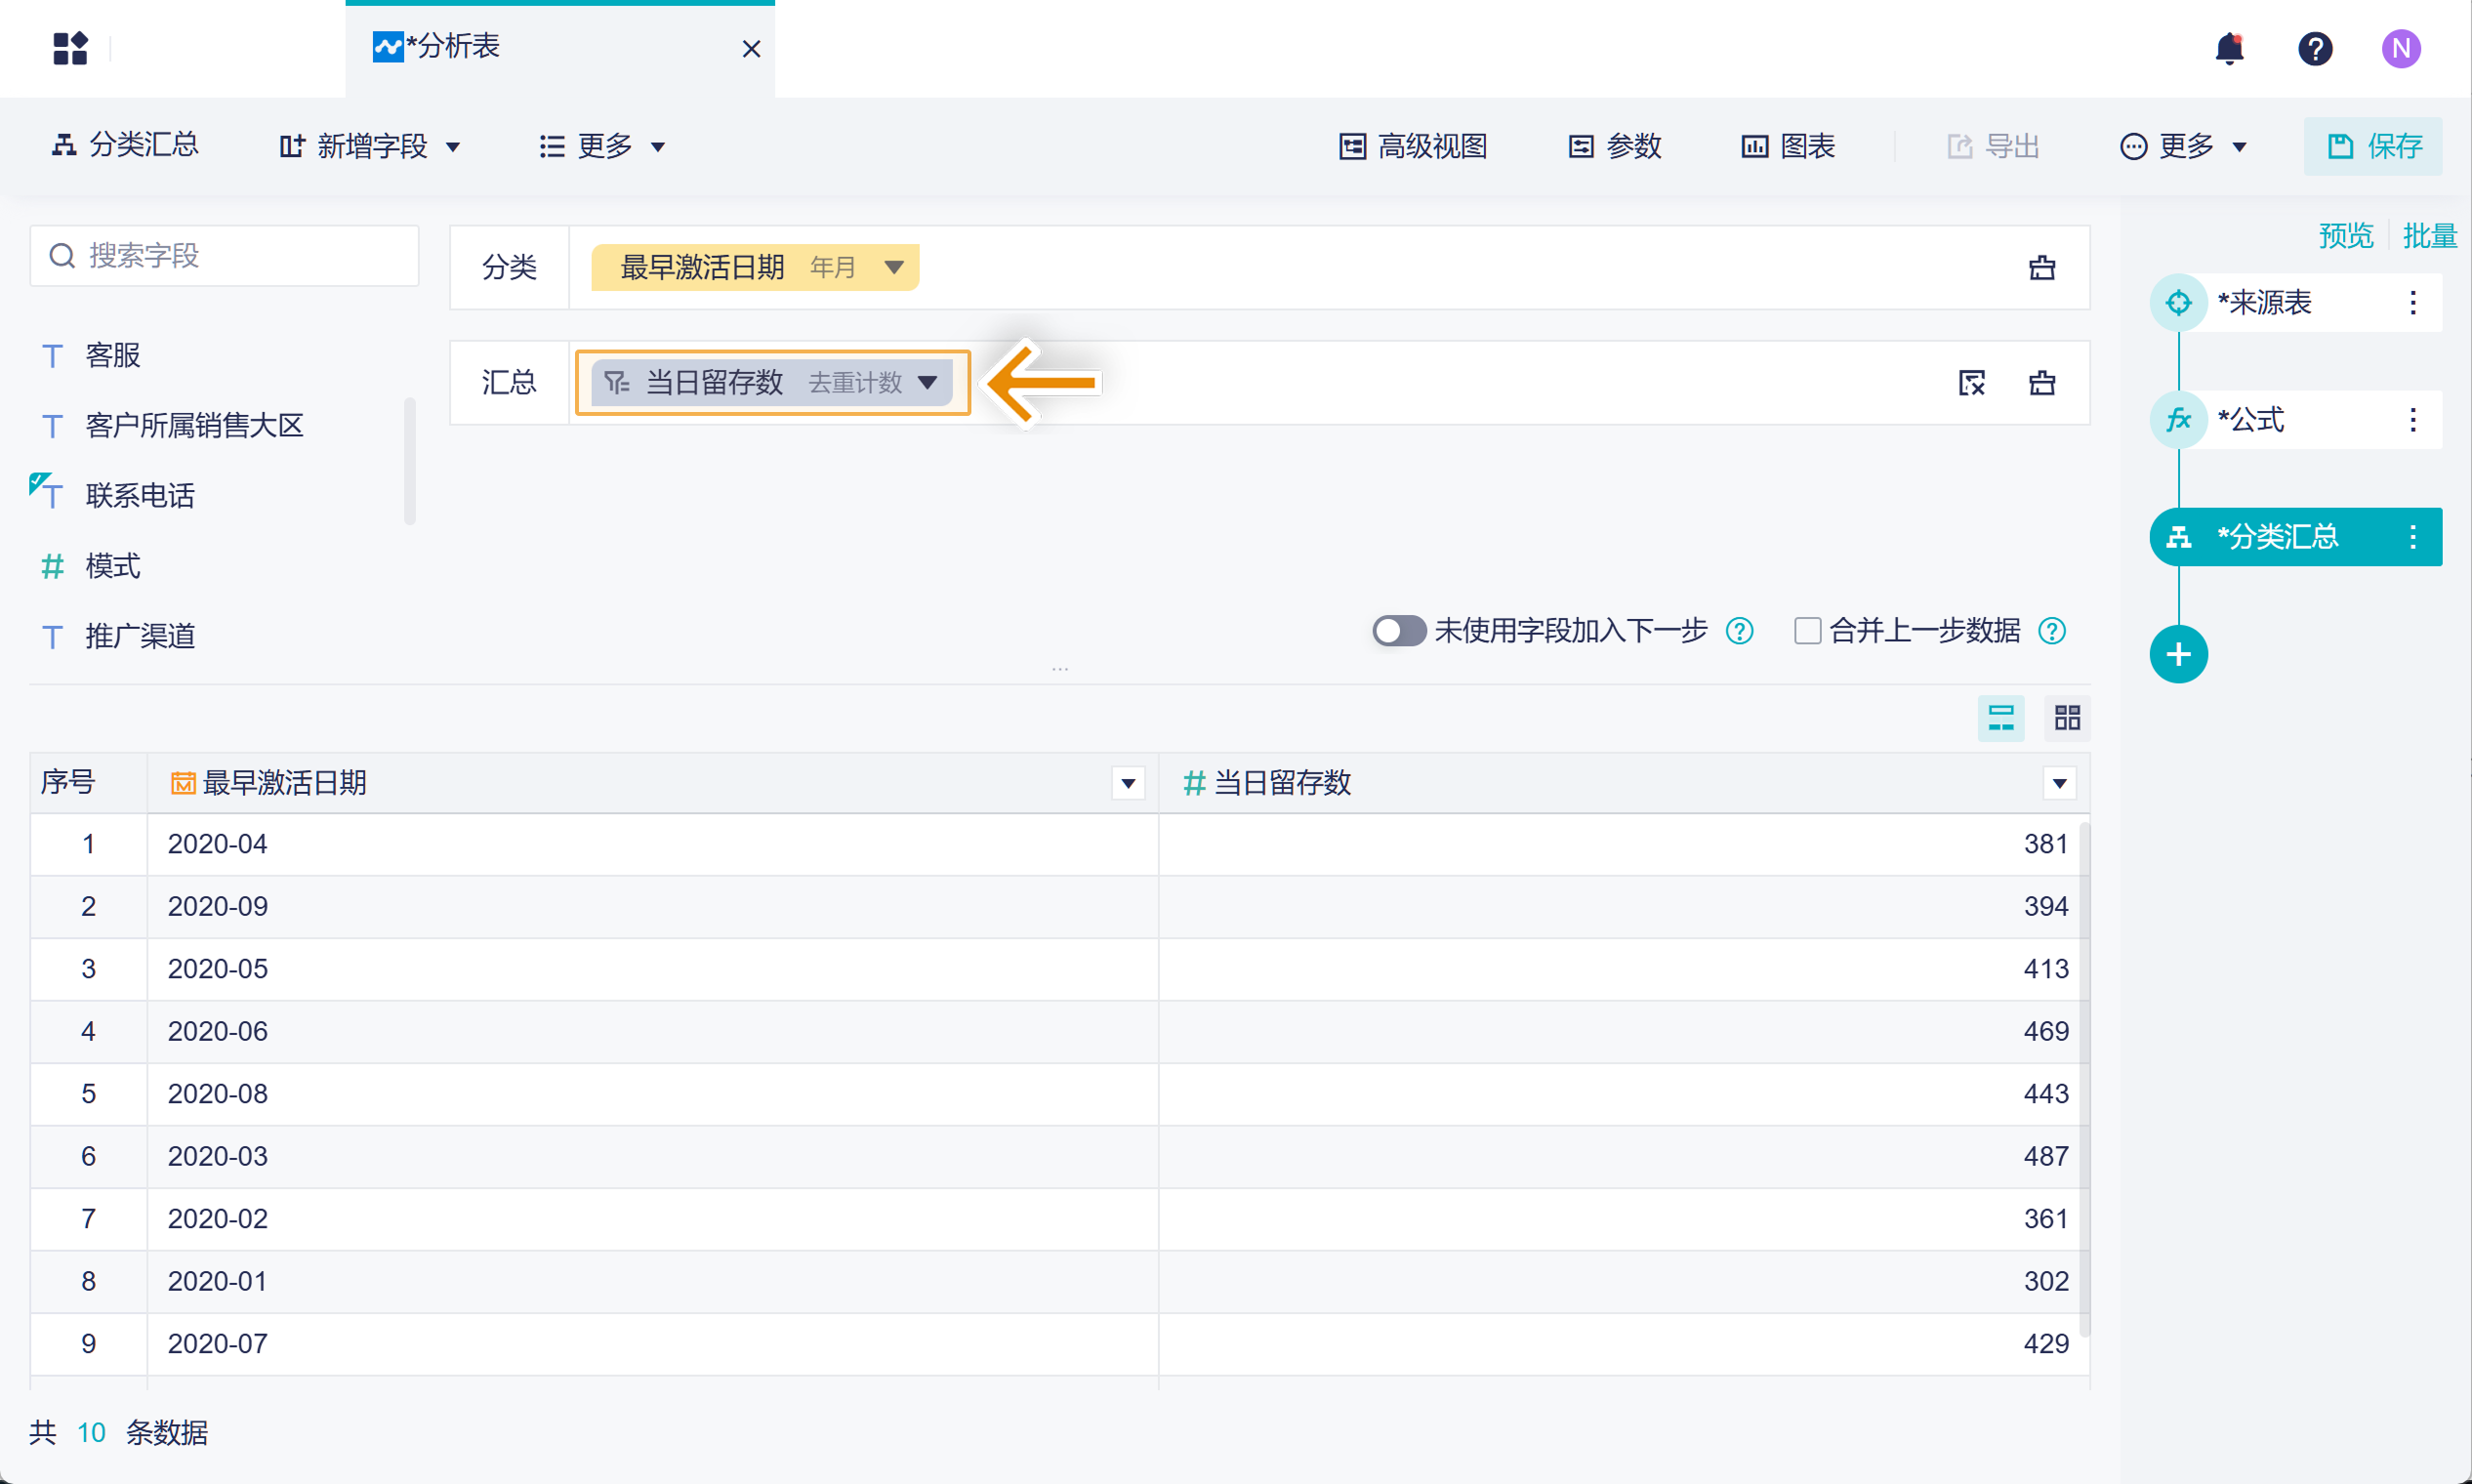Click the clear filter icon in 汇总 row
The width and height of the screenshot is (2472, 1484).
point(1971,383)
